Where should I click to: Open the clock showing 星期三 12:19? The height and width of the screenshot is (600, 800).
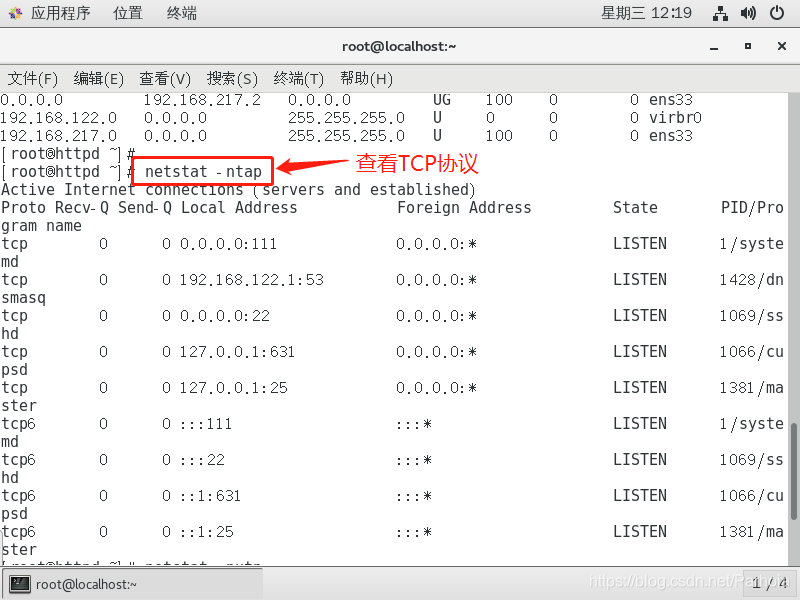tap(646, 13)
